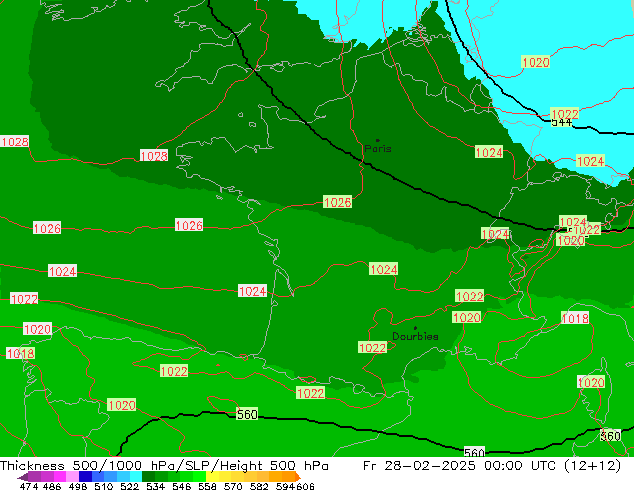Click the 1020 isobar label over cyan area
The height and width of the screenshot is (490, 634).
point(536,62)
